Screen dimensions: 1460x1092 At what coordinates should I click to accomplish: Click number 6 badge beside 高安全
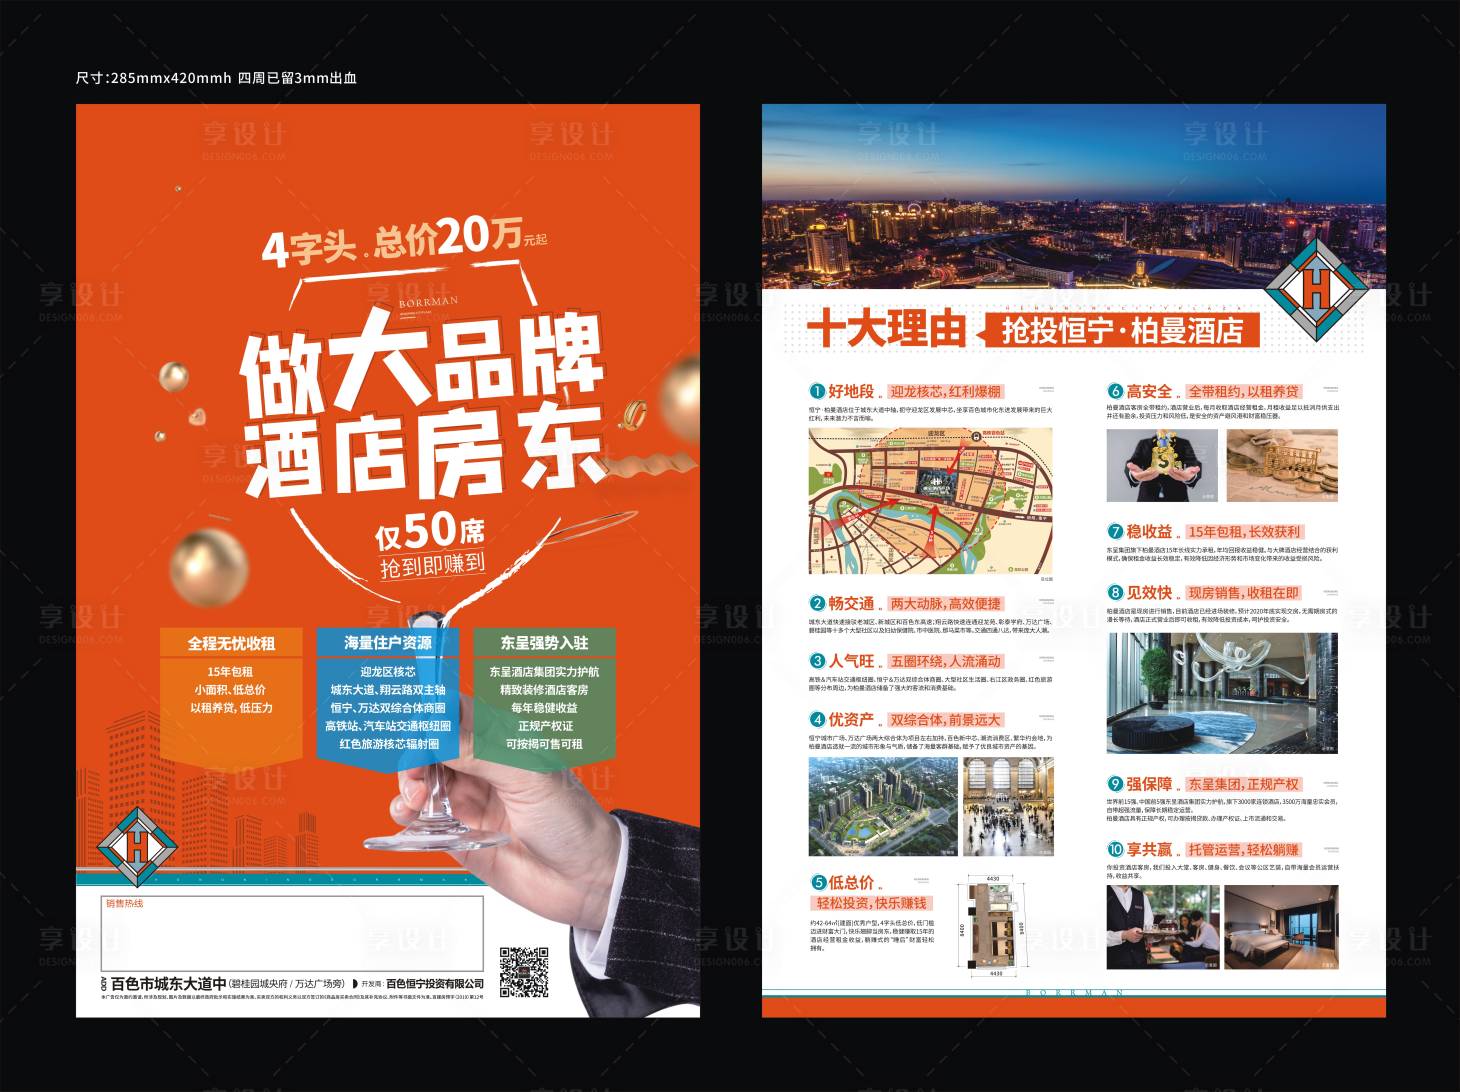[x=1115, y=391]
